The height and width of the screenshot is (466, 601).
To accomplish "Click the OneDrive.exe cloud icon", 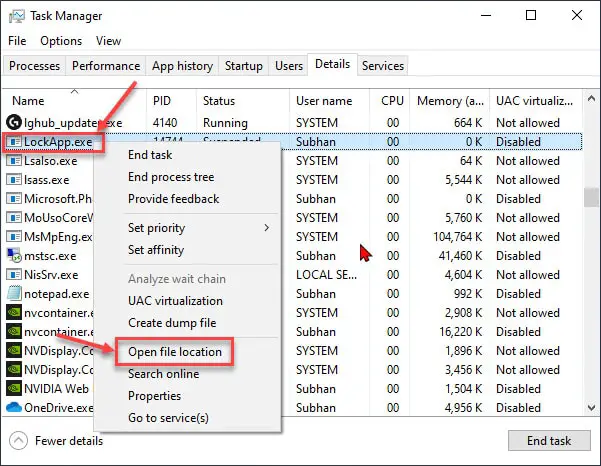I will (14, 407).
